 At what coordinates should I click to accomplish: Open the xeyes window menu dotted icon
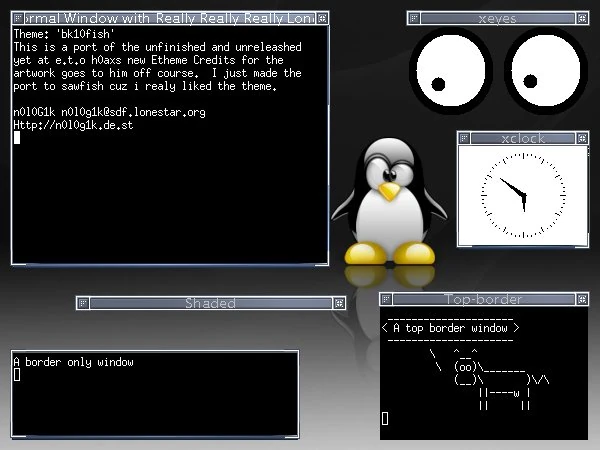pos(414,18)
